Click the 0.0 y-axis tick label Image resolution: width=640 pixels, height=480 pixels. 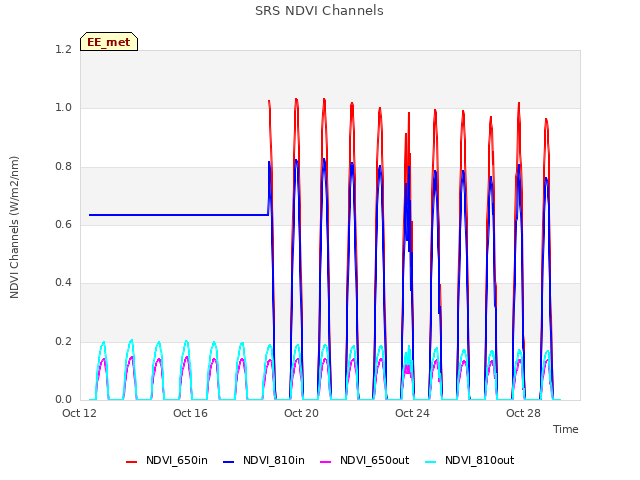[x=63, y=399]
